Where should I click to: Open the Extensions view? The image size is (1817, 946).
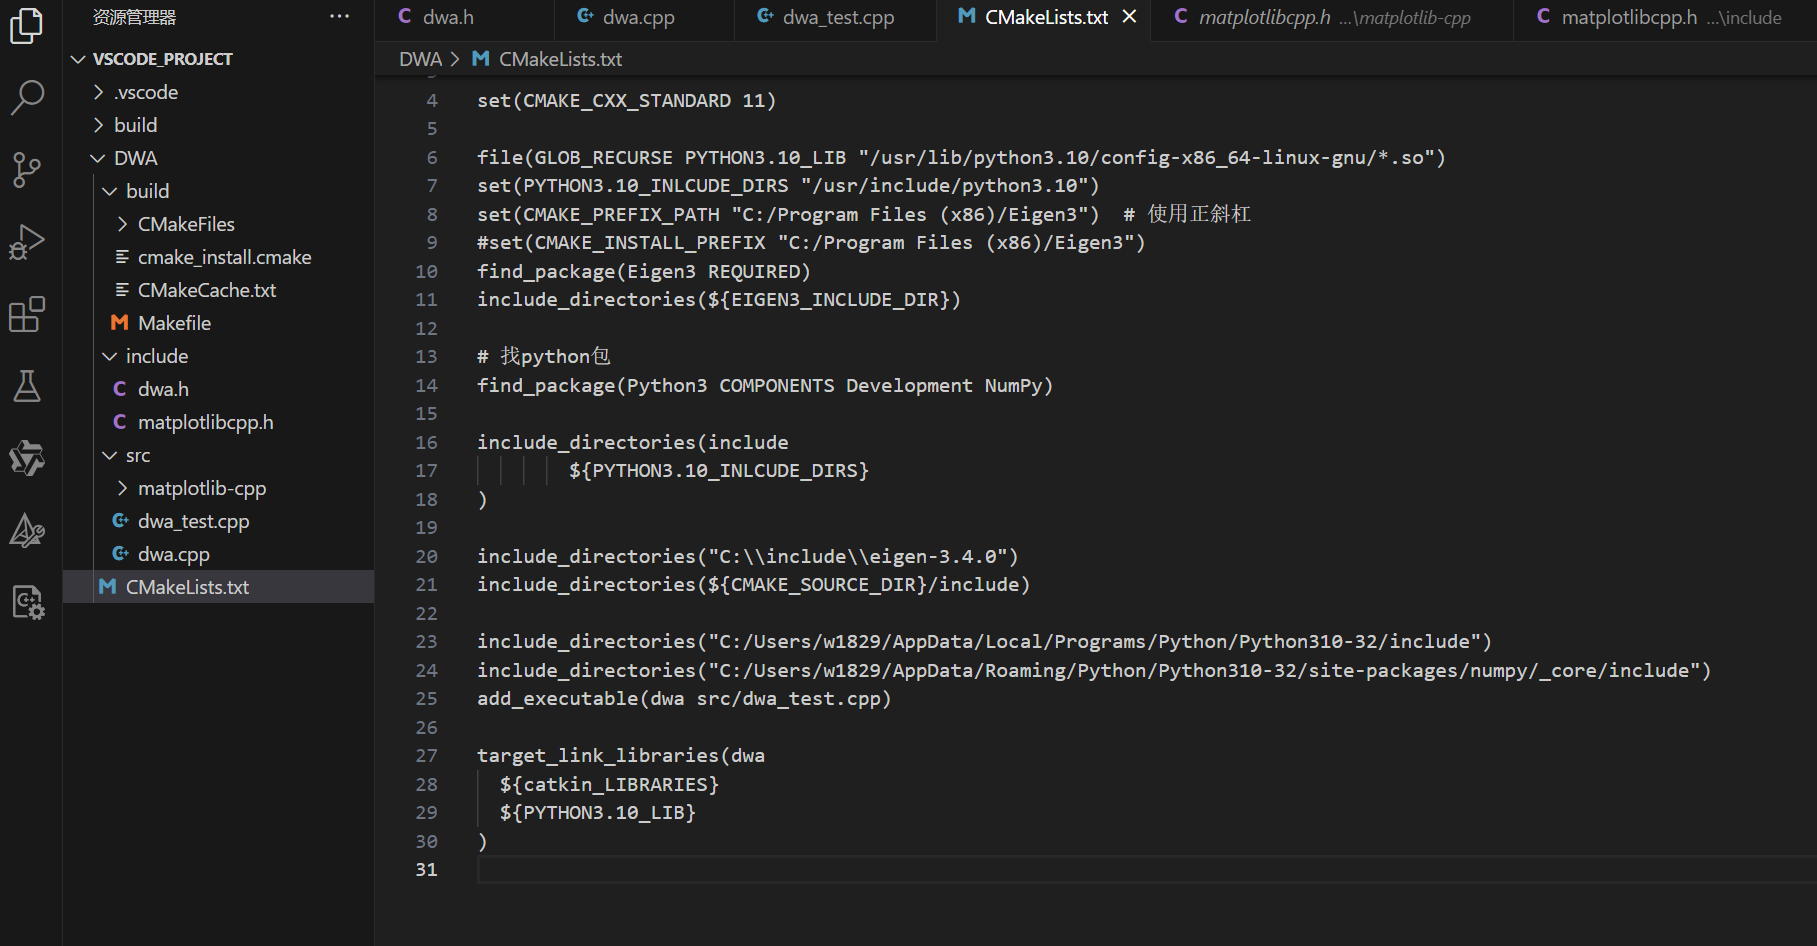tap(27, 314)
